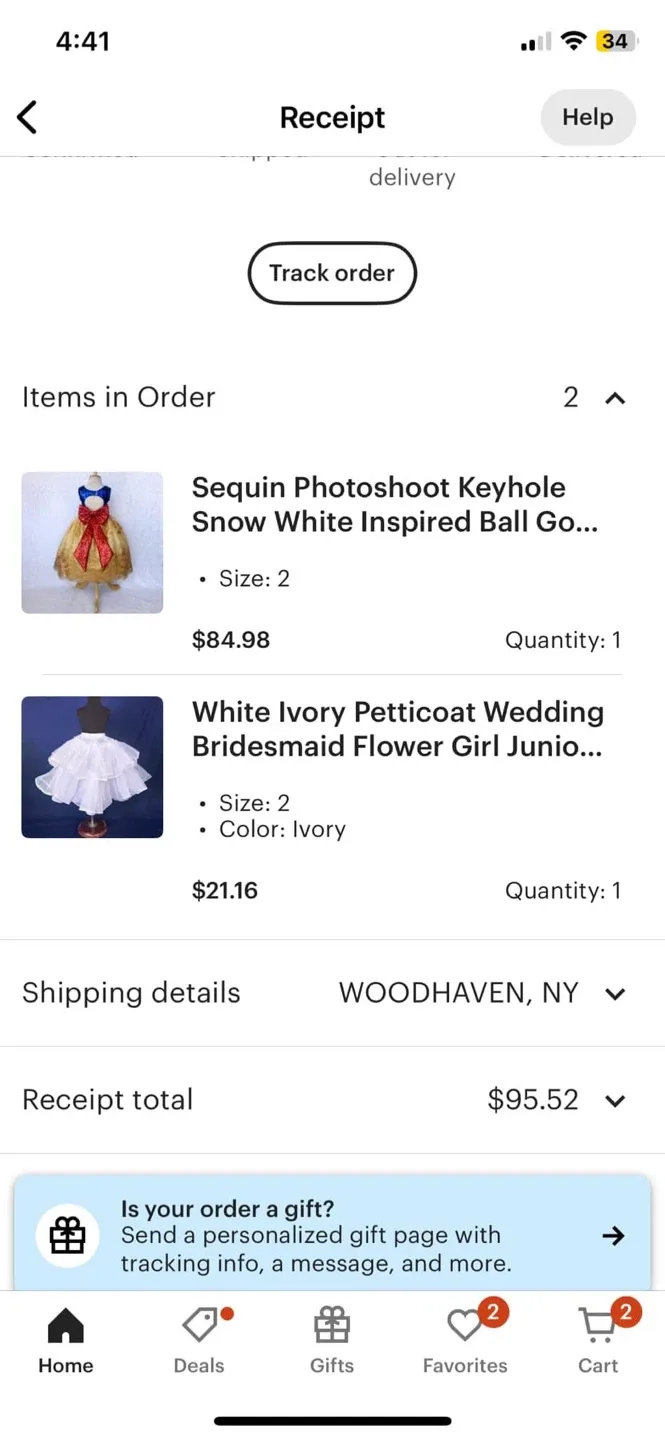Open Help from the top right
The height and width of the screenshot is (1440, 665).
coord(587,117)
